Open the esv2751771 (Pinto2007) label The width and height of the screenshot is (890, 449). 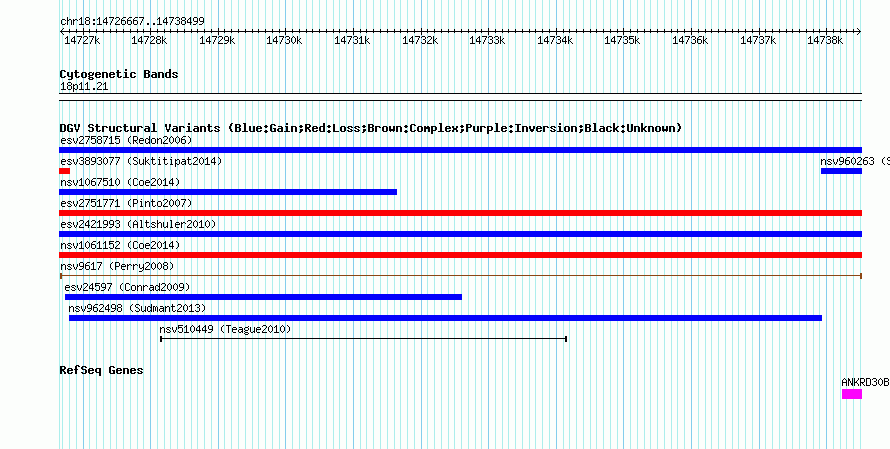(x=127, y=203)
